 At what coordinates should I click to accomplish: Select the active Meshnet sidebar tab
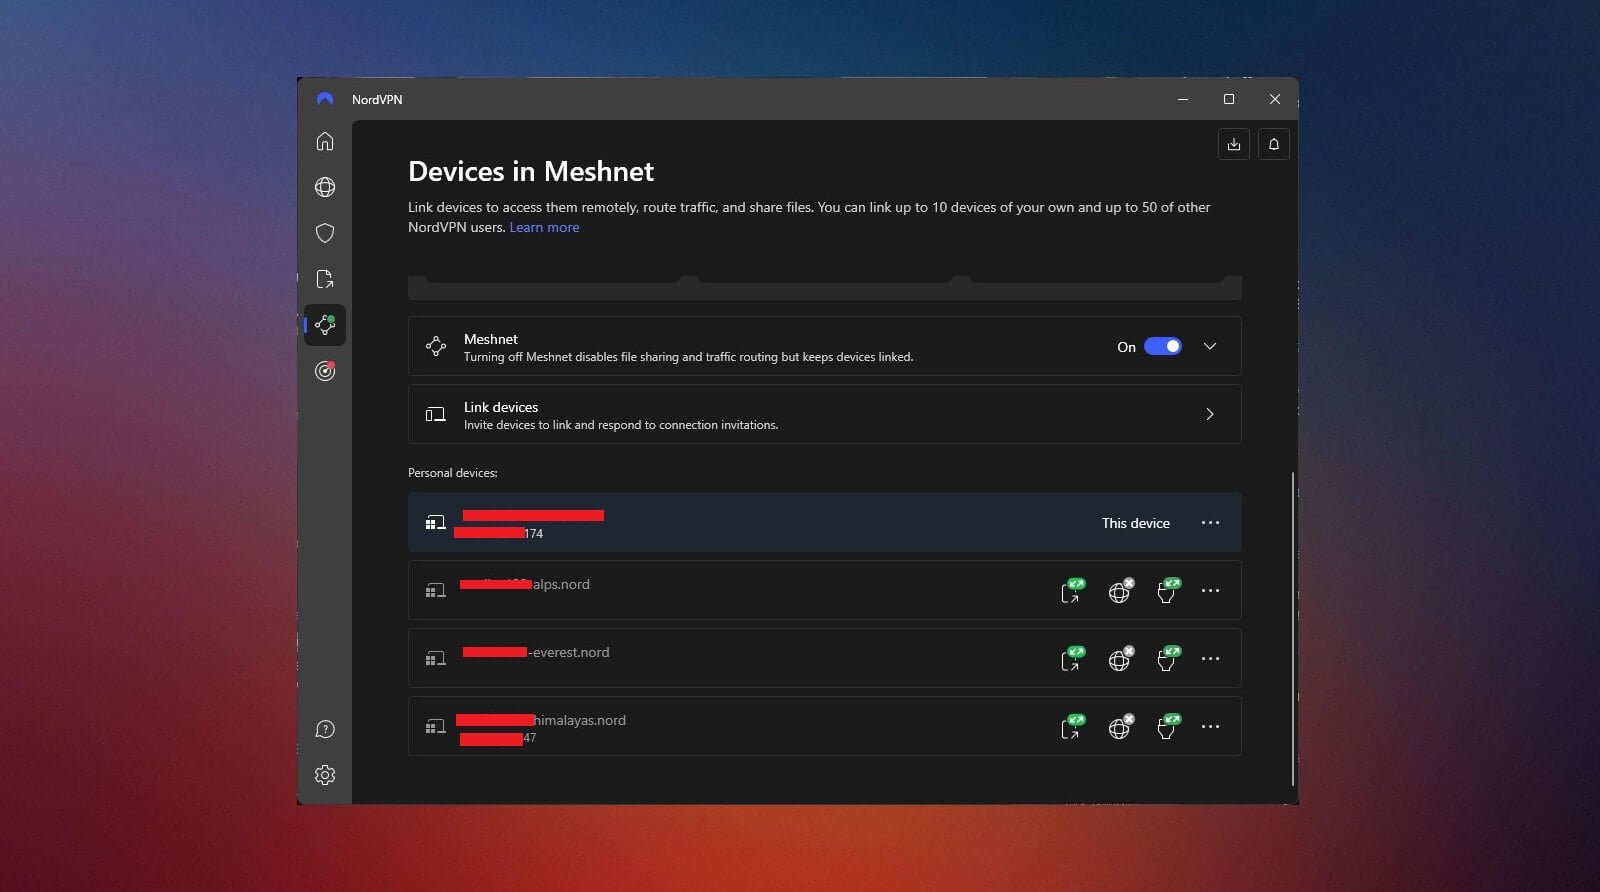point(325,325)
